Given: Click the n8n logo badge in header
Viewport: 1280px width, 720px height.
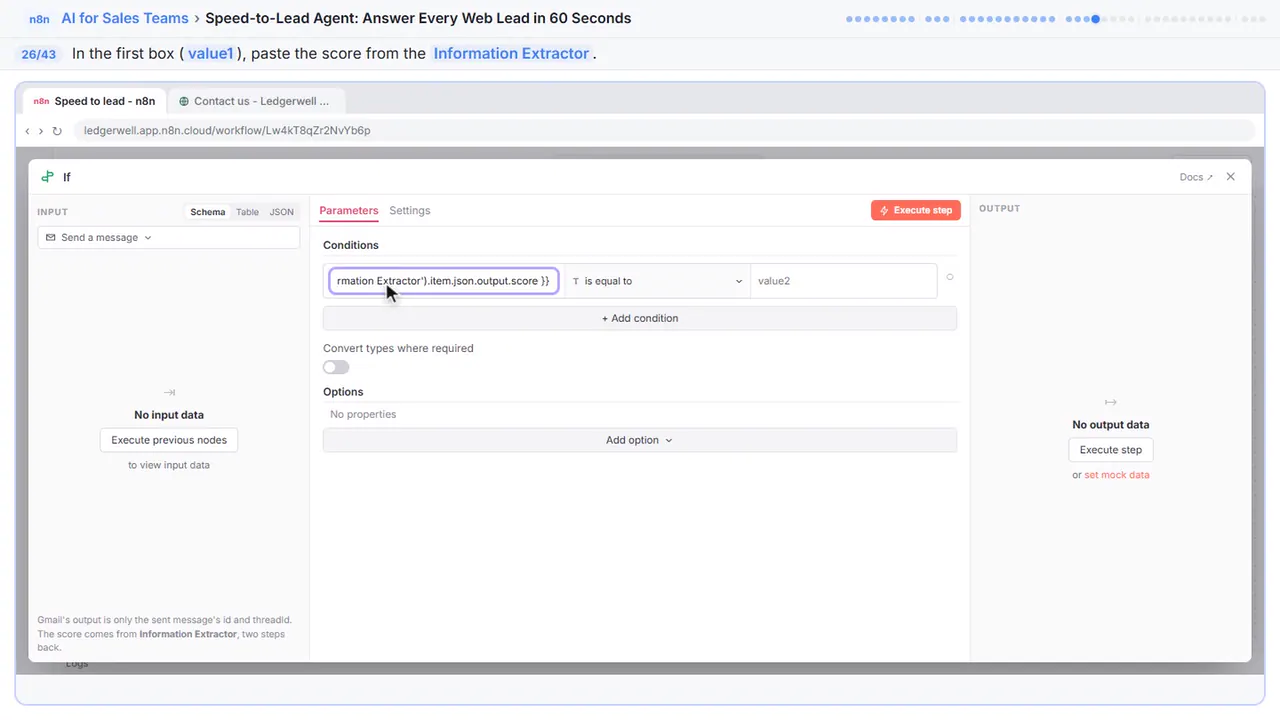Looking at the screenshot, I should [38, 18].
